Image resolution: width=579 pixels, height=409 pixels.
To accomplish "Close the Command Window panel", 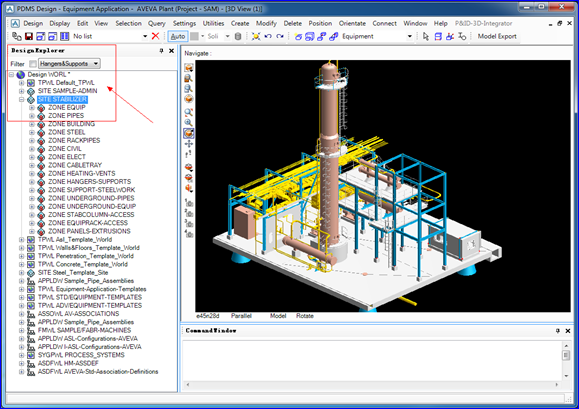I will tap(568, 331).
